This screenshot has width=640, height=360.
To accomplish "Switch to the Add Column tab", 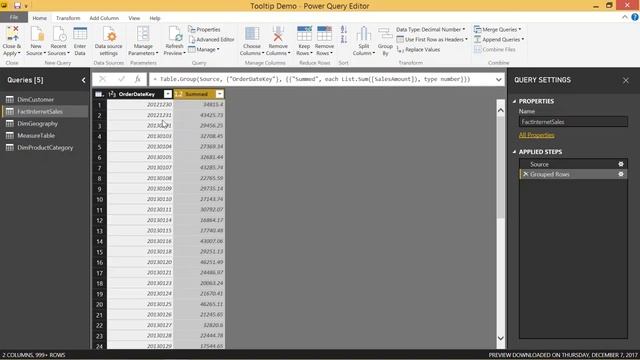I will 104,18.
